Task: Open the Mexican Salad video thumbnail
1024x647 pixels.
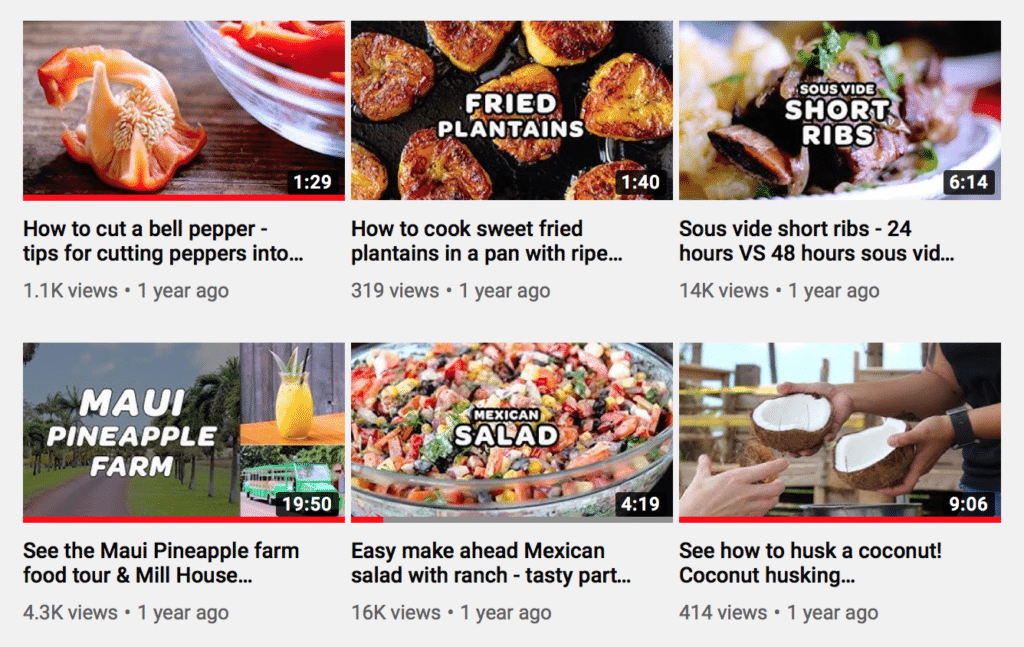Action: click(511, 432)
